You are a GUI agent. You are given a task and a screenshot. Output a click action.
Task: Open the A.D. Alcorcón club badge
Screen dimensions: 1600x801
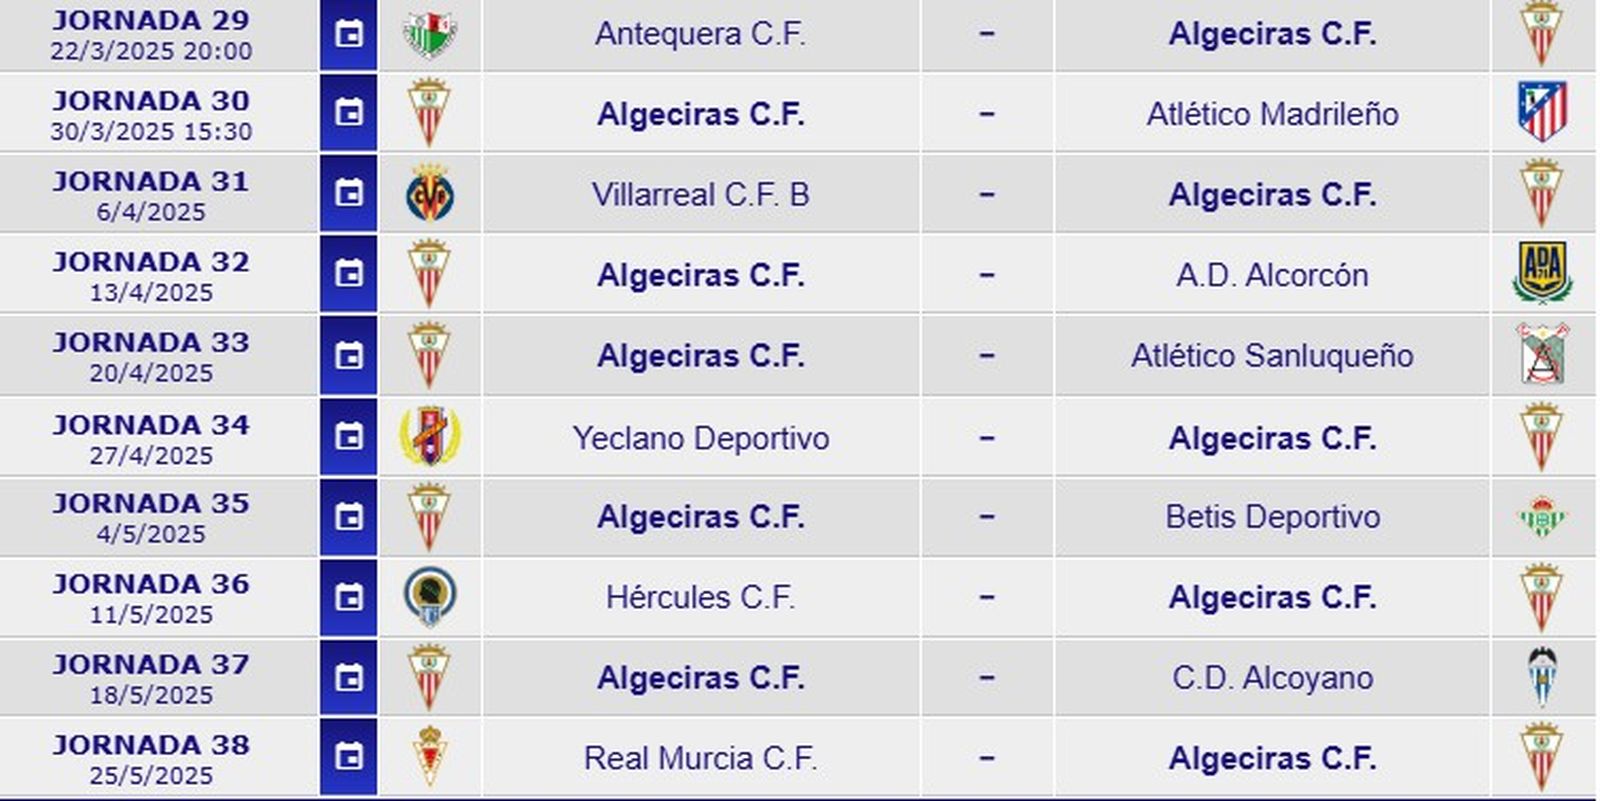click(x=1543, y=274)
